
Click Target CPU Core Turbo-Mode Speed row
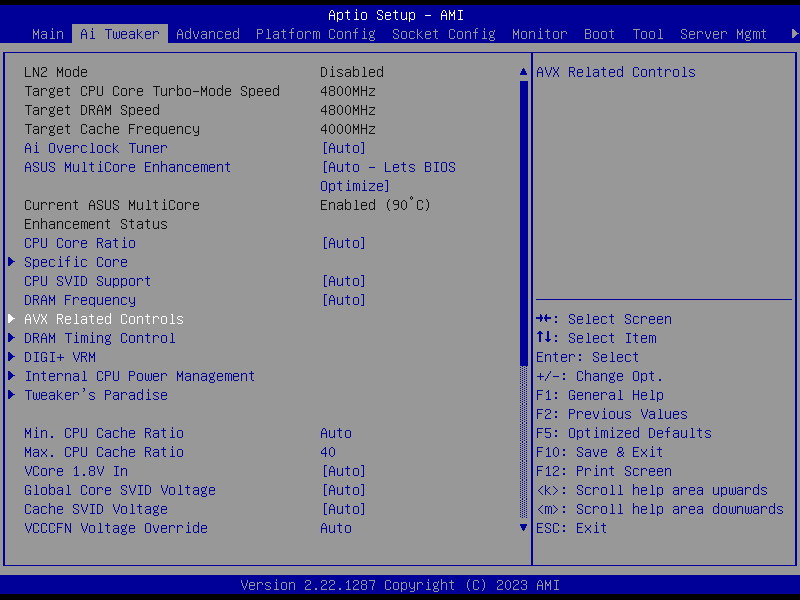tap(200, 91)
